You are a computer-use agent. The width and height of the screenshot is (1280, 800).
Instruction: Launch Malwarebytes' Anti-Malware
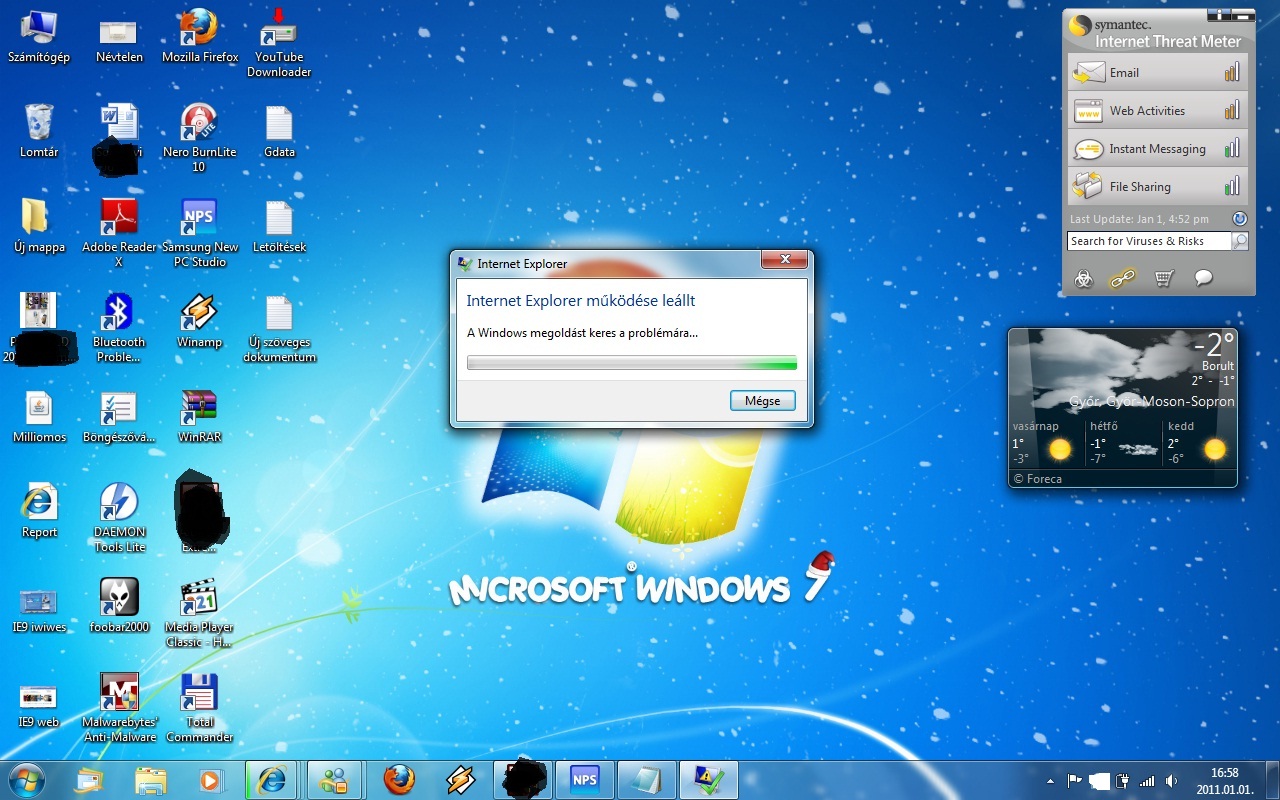click(119, 709)
